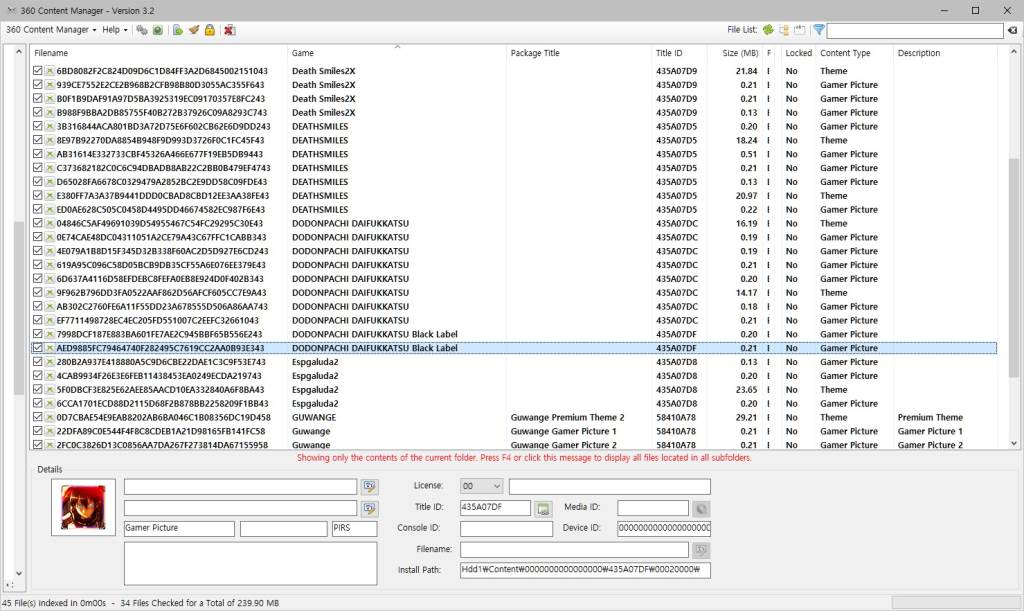1024x611 pixels.
Task: Open the 360 Content Manager menu
Action: click(51, 30)
